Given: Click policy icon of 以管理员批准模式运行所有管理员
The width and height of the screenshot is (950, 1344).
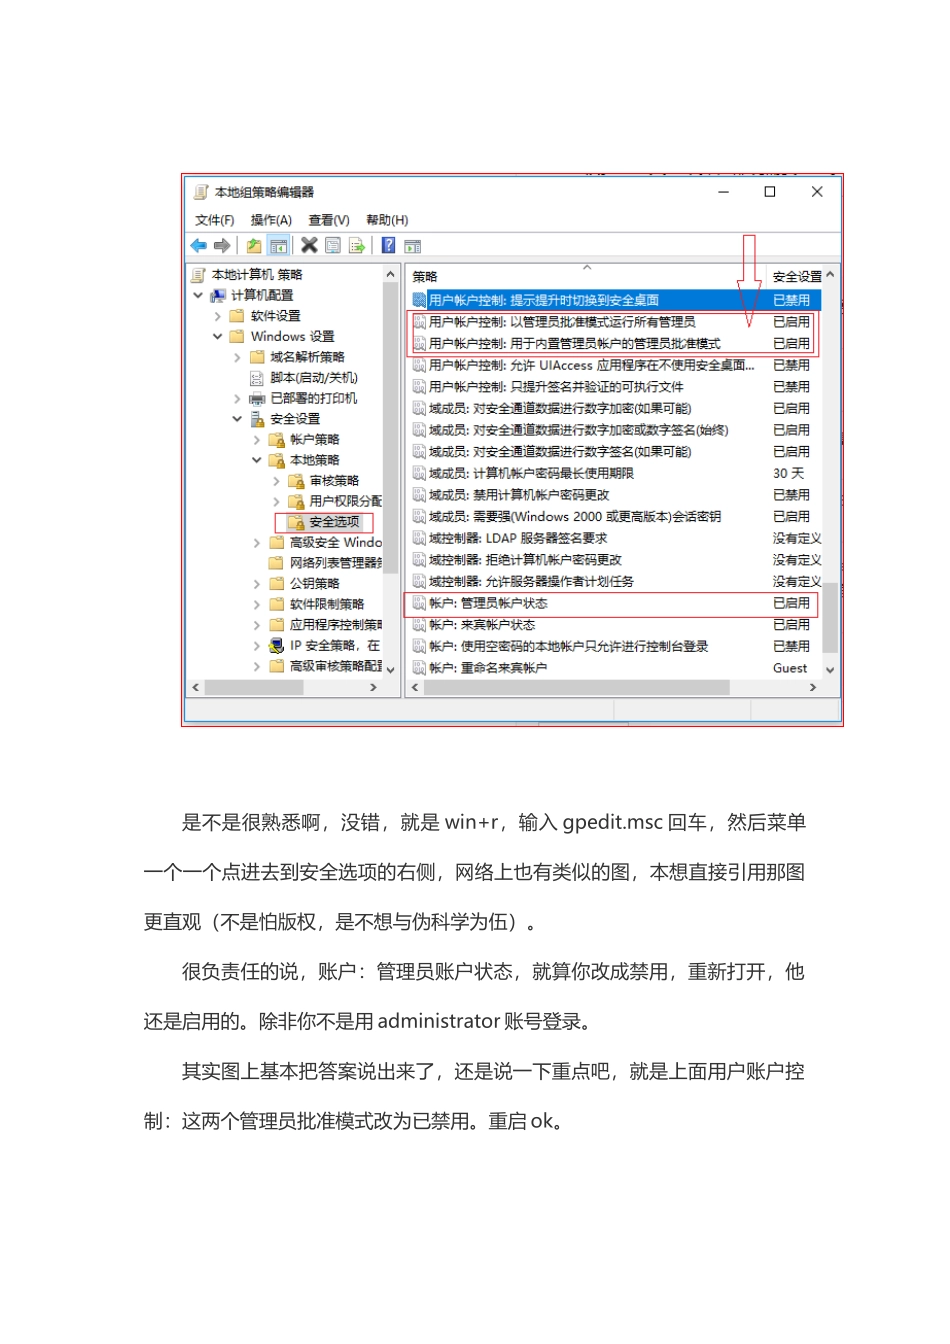Looking at the screenshot, I should pos(420,322).
